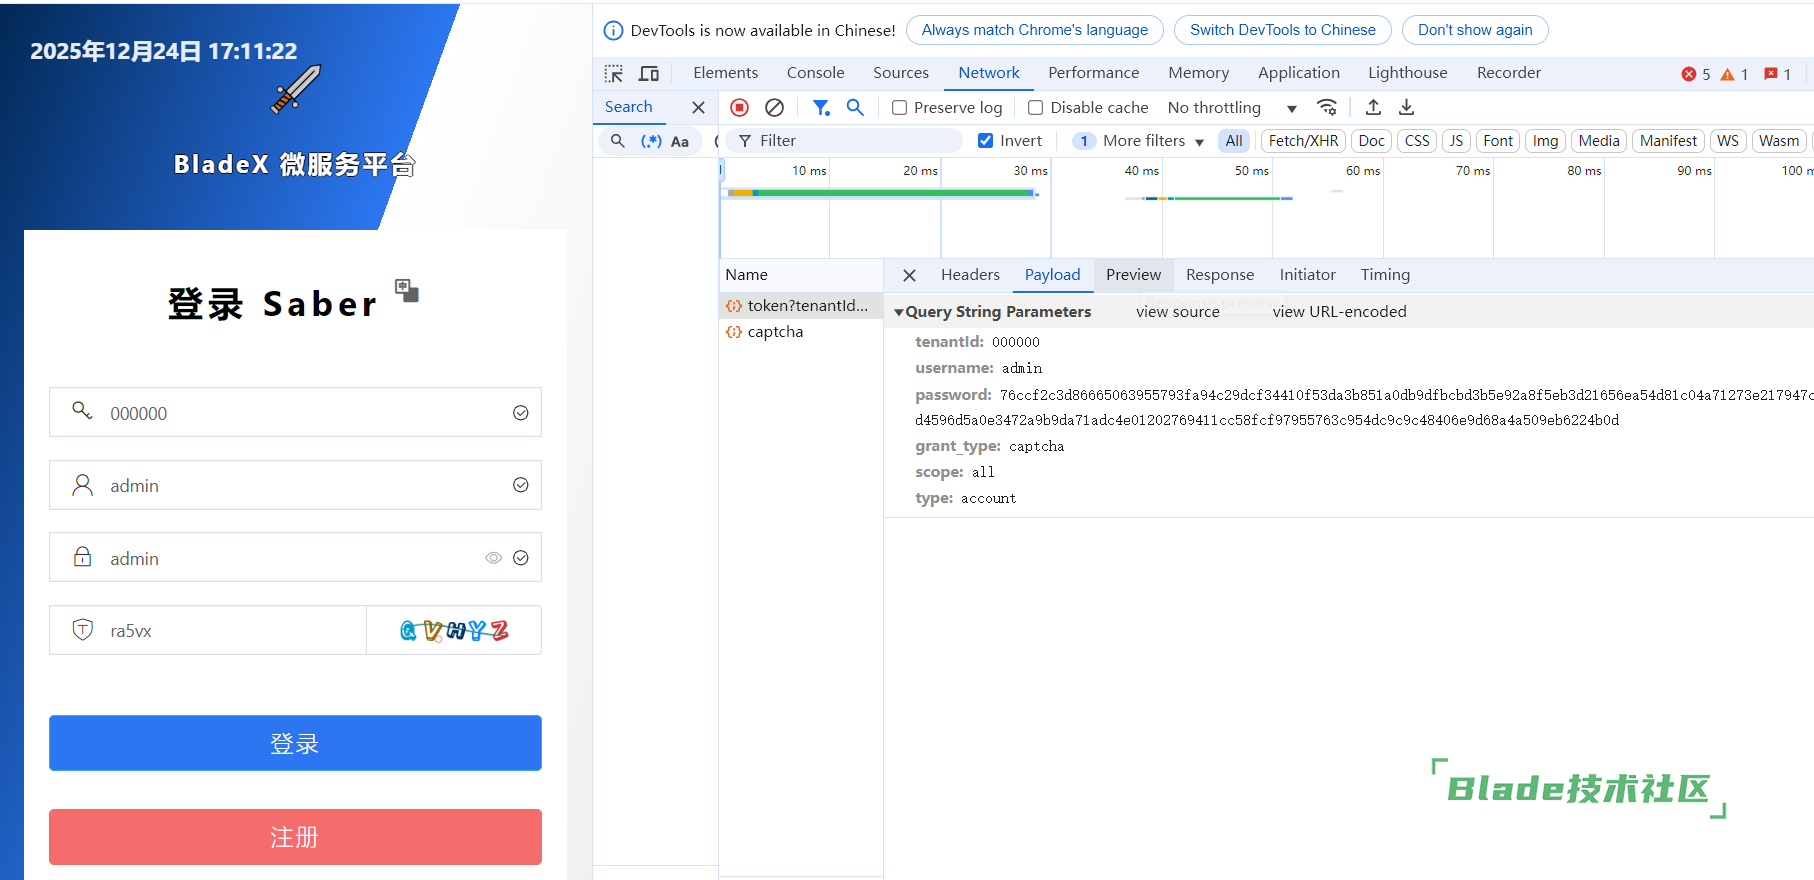Show password using the eye icon

pyautogui.click(x=493, y=558)
